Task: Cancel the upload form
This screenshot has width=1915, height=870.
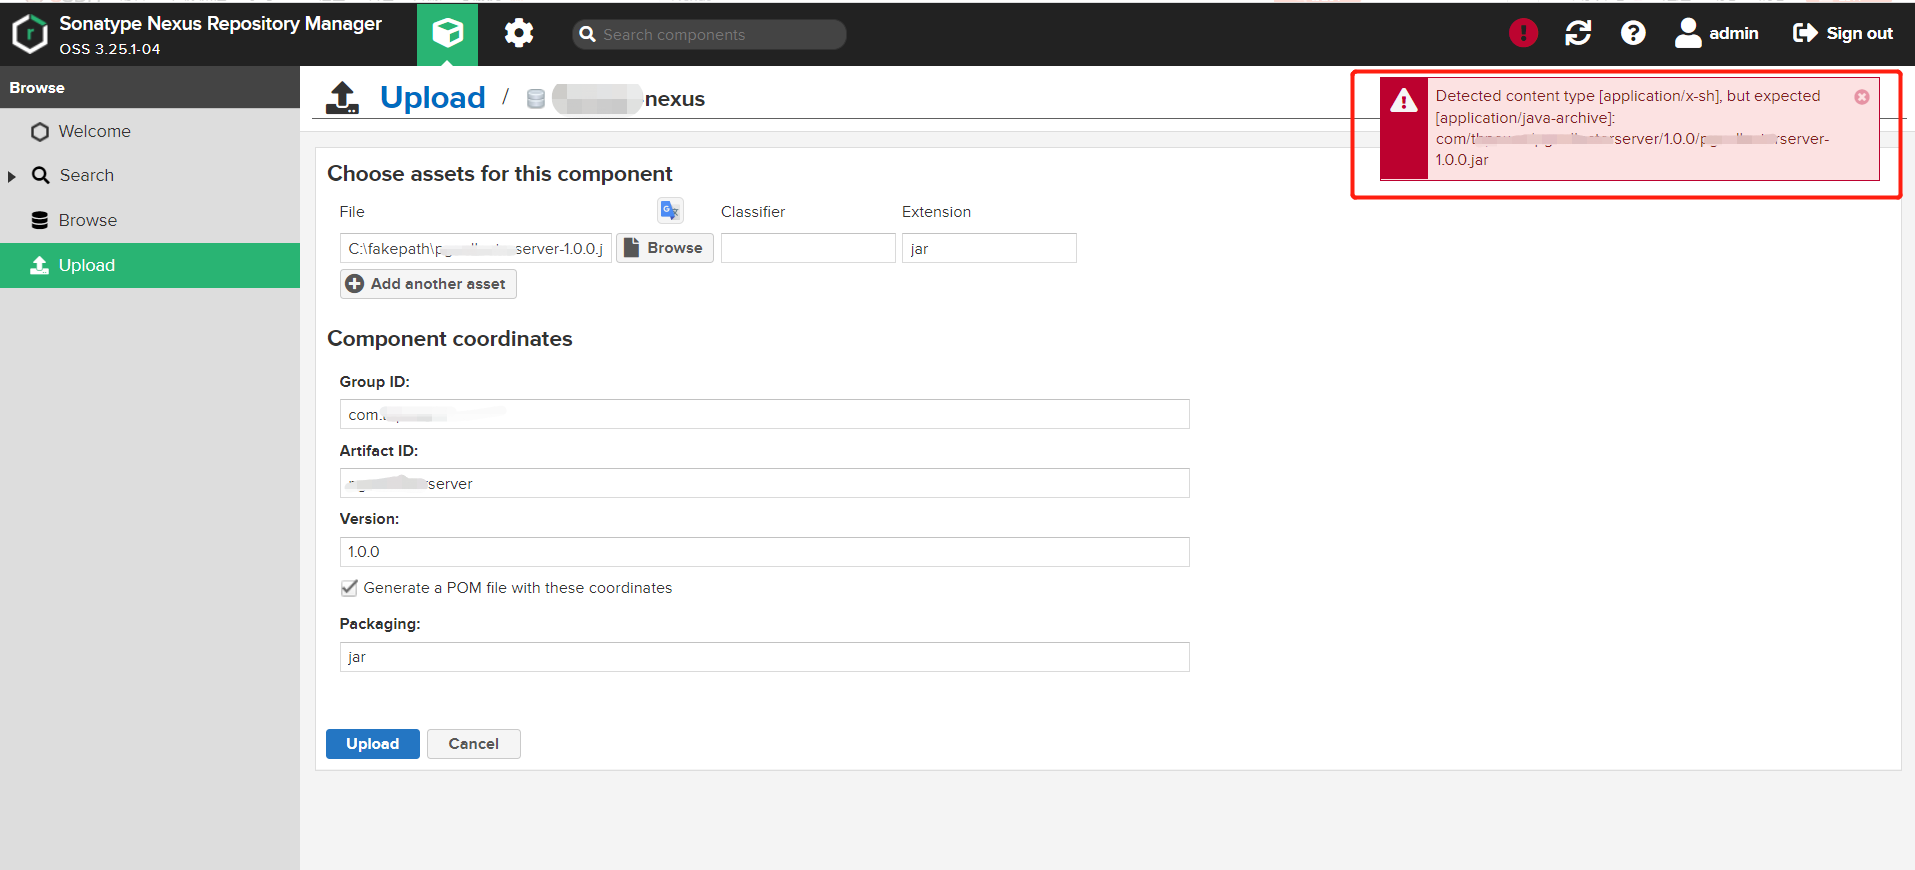Action: [474, 744]
